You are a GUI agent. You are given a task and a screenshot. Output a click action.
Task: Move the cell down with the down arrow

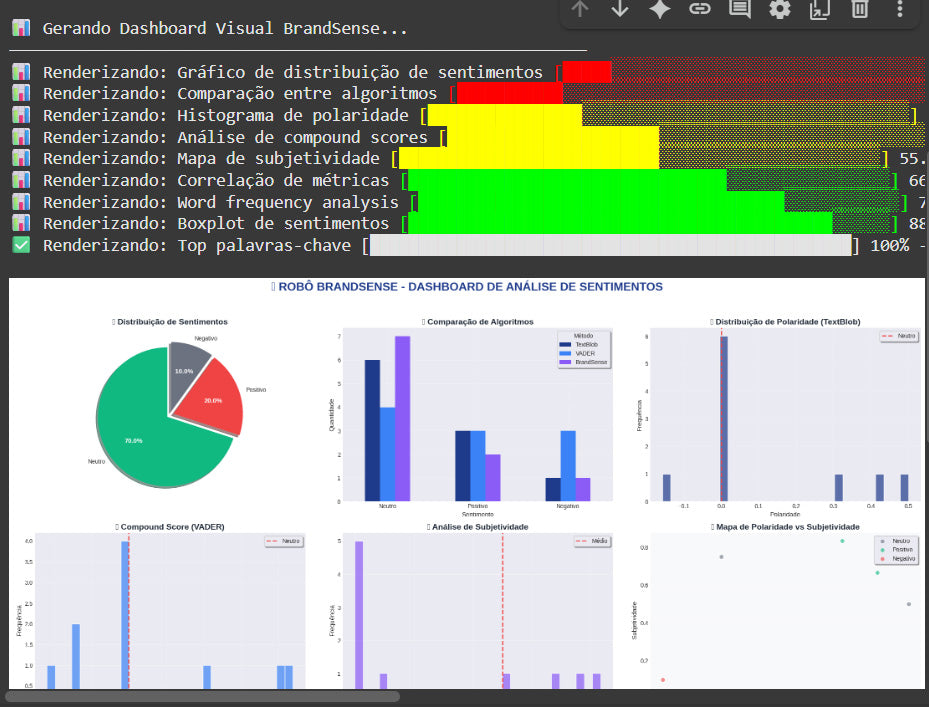pyautogui.click(x=620, y=9)
